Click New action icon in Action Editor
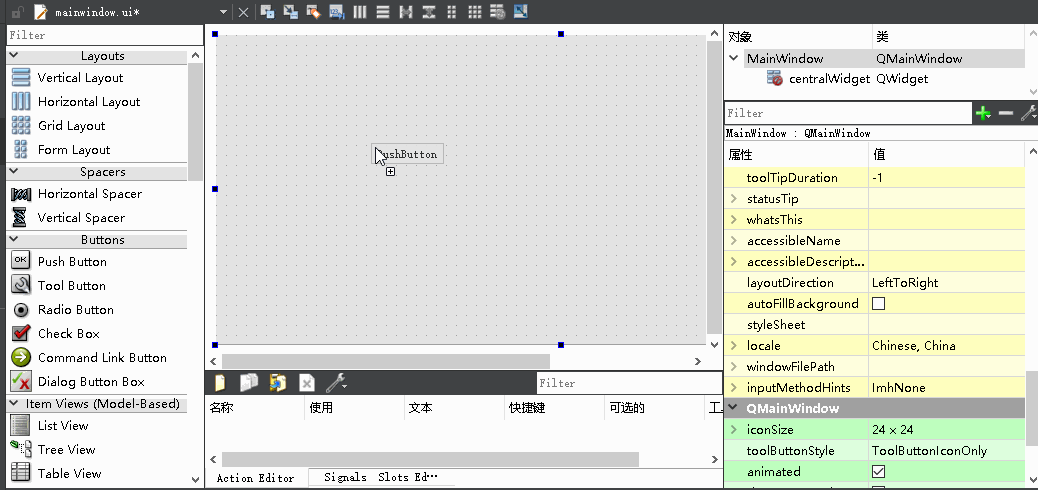The width and height of the screenshot is (1038, 490). pos(220,383)
